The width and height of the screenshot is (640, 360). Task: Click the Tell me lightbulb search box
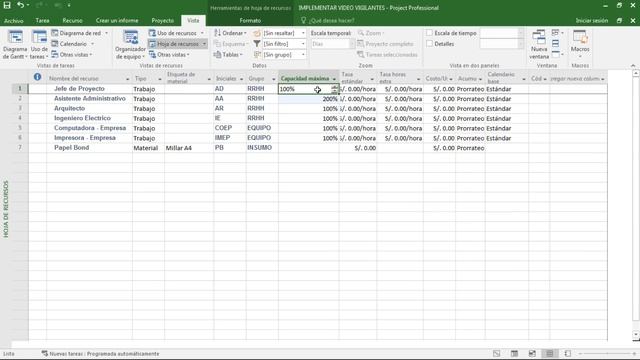(328, 20)
